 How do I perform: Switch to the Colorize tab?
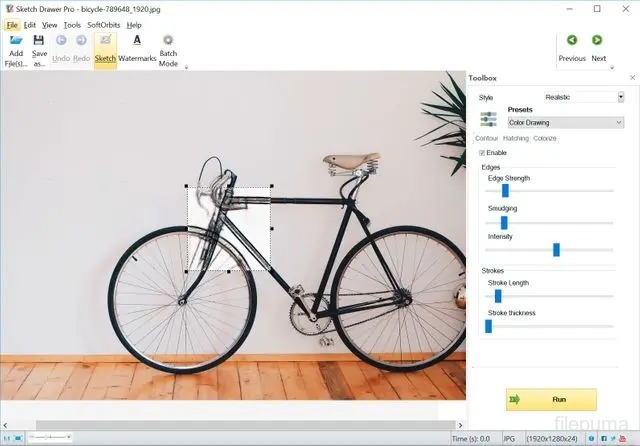point(545,138)
